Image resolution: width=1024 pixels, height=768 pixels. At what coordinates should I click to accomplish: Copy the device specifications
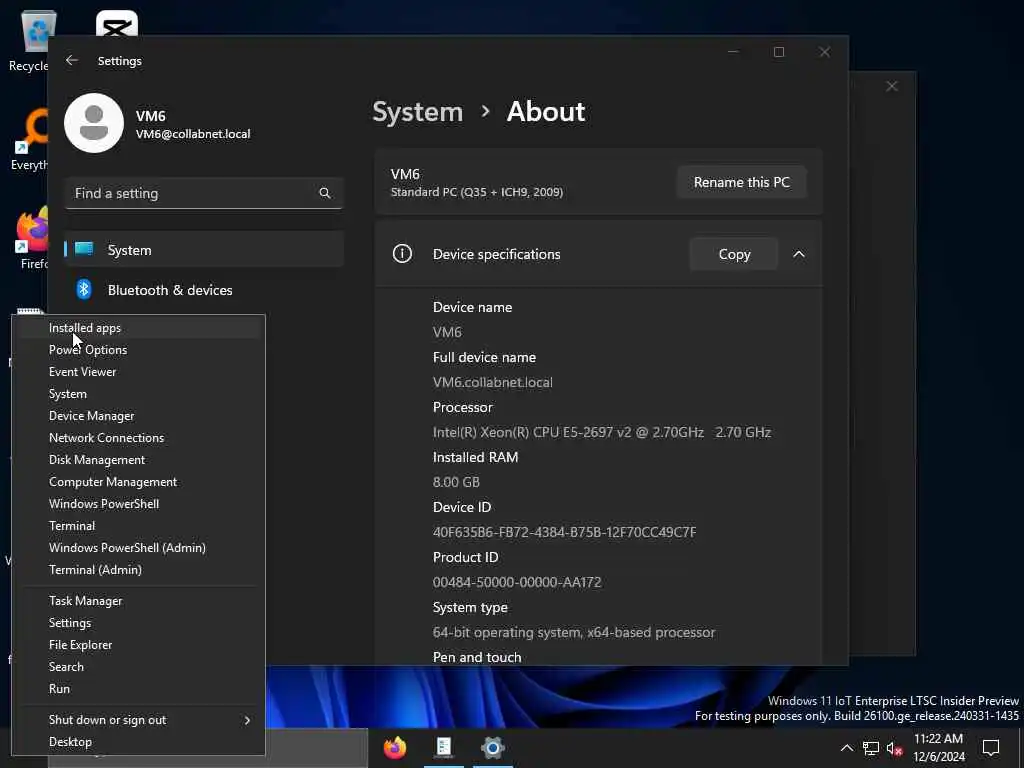734,254
